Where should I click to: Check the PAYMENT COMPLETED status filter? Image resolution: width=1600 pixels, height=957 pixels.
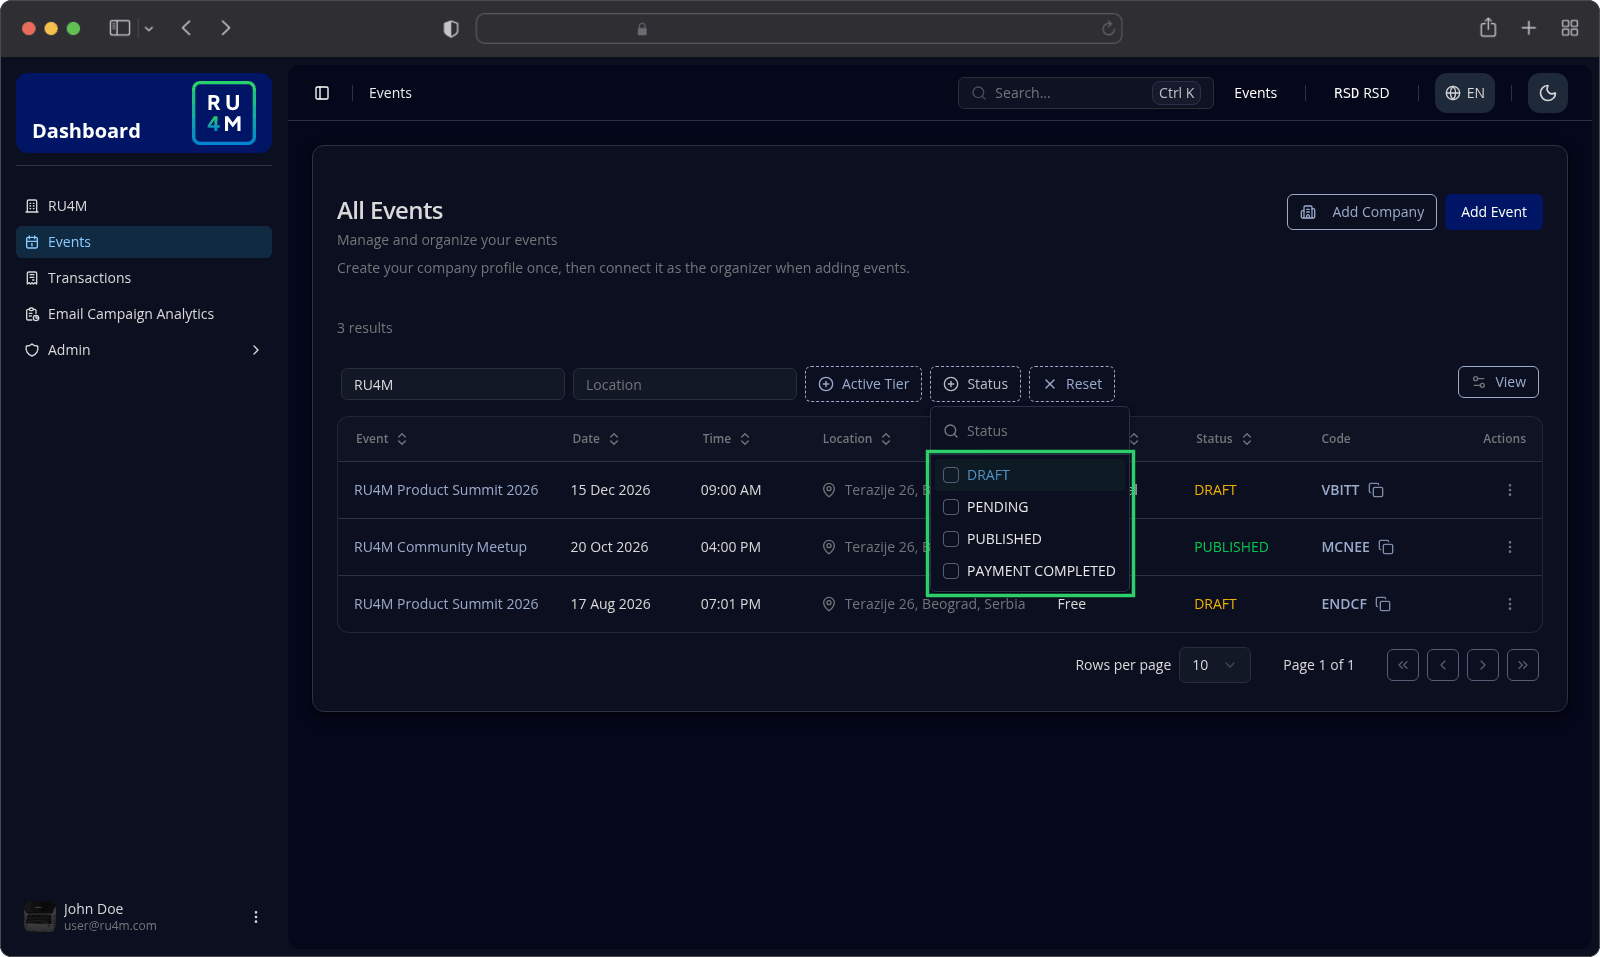(x=951, y=571)
